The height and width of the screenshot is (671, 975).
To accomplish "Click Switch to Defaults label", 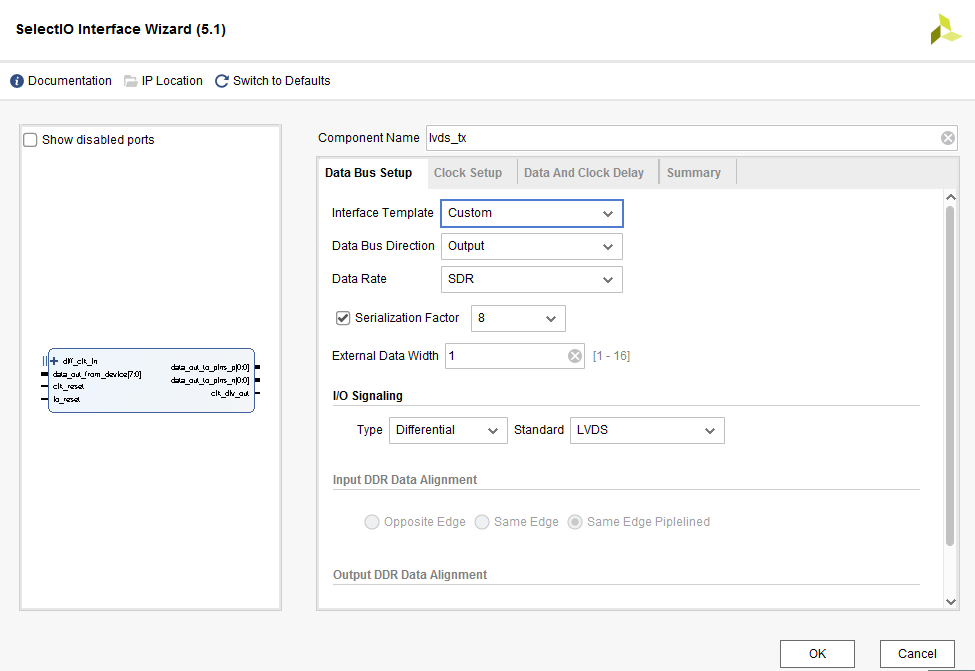I will coord(282,81).
